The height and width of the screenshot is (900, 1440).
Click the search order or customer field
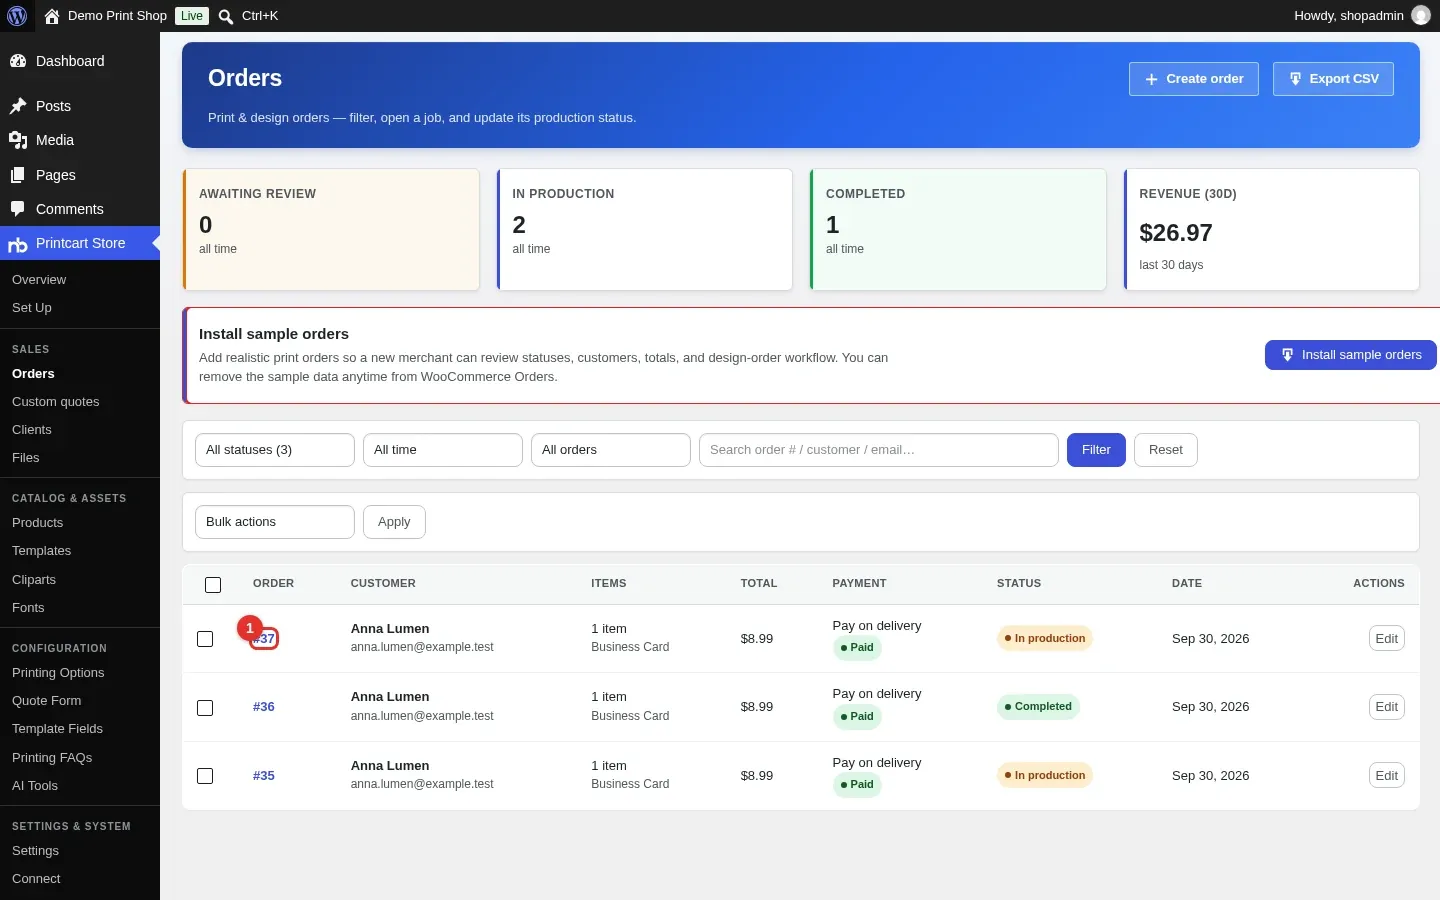pyautogui.click(x=879, y=450)
